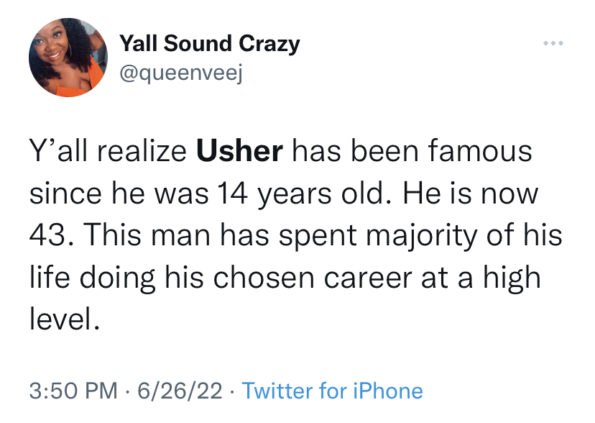Screen dimensions: 595x423
Task: Open the profile picture of Yall Sound Crazy
Action: pos(68,57)
